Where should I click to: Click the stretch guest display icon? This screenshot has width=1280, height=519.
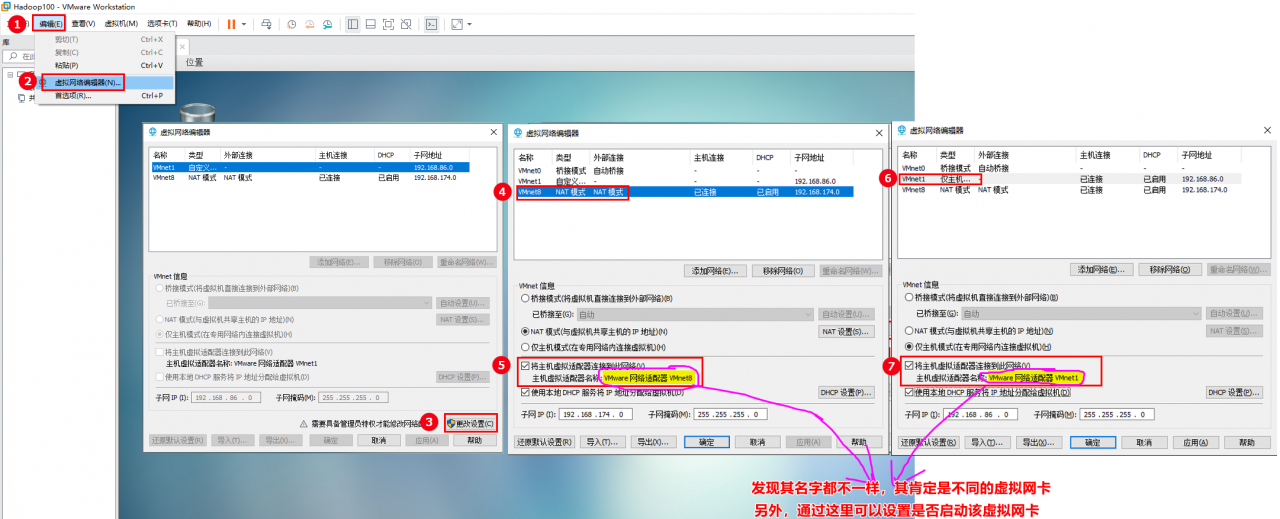click(x=457, y=23)
